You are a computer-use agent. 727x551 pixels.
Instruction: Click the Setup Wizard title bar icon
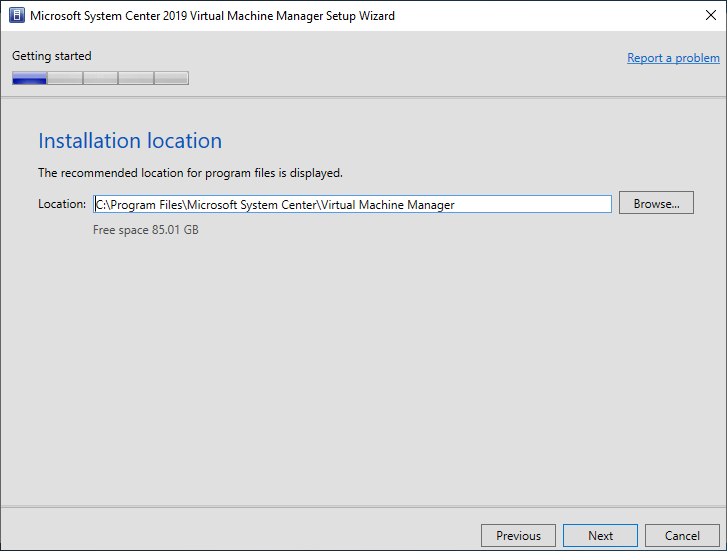[x=17, y=15]
